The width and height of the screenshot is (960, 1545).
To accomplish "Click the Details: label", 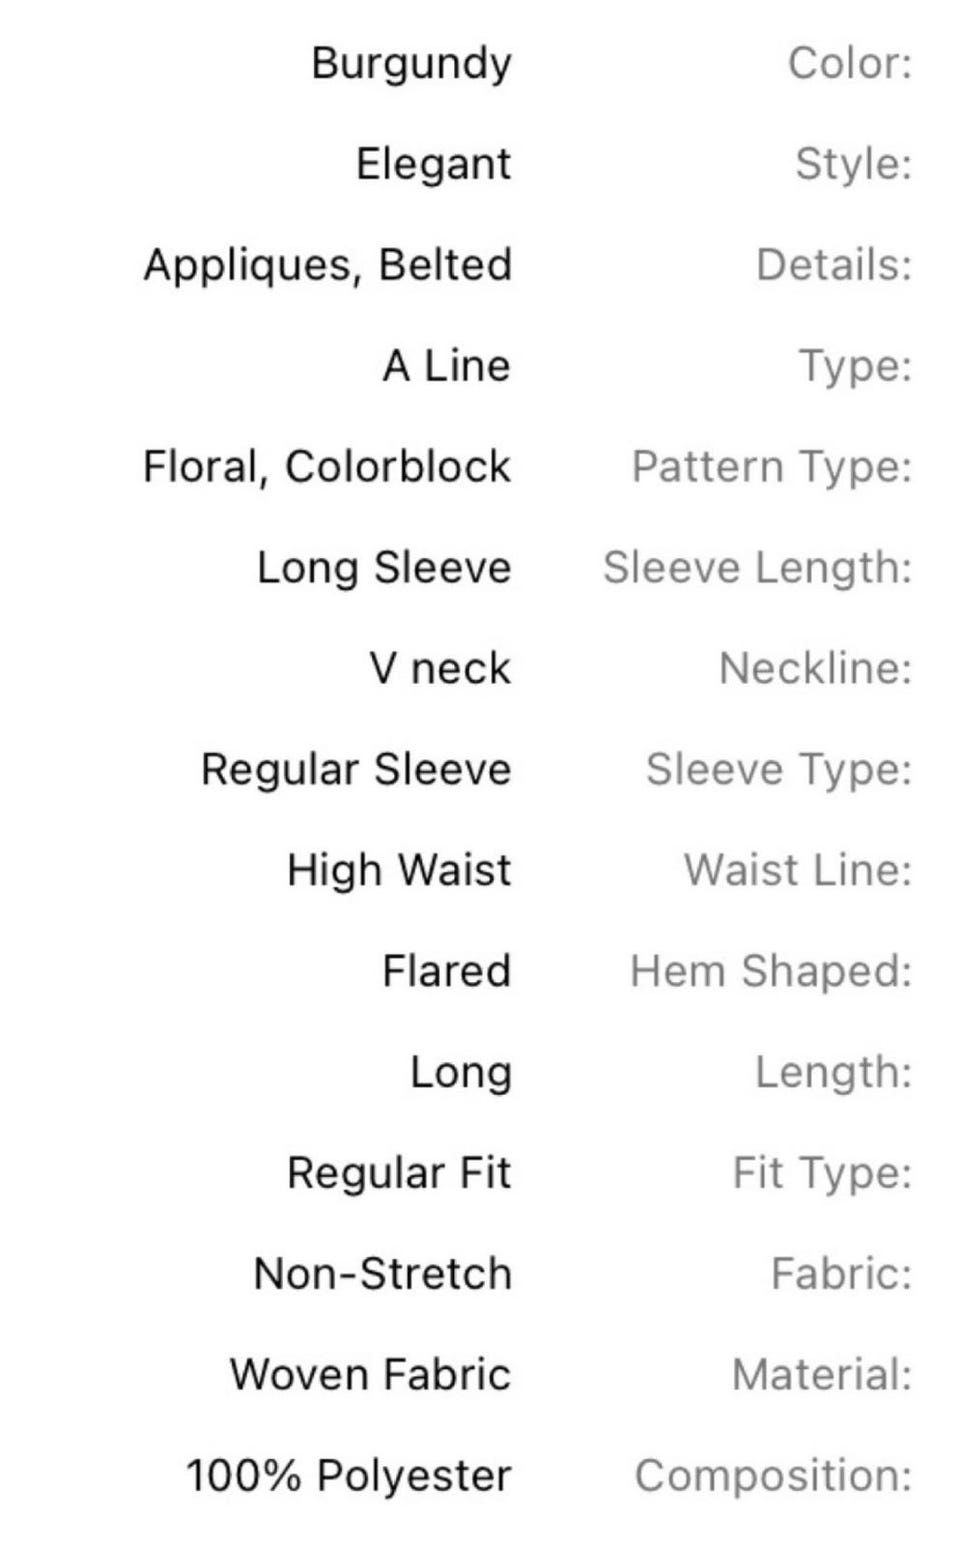I will click(834, 265).
